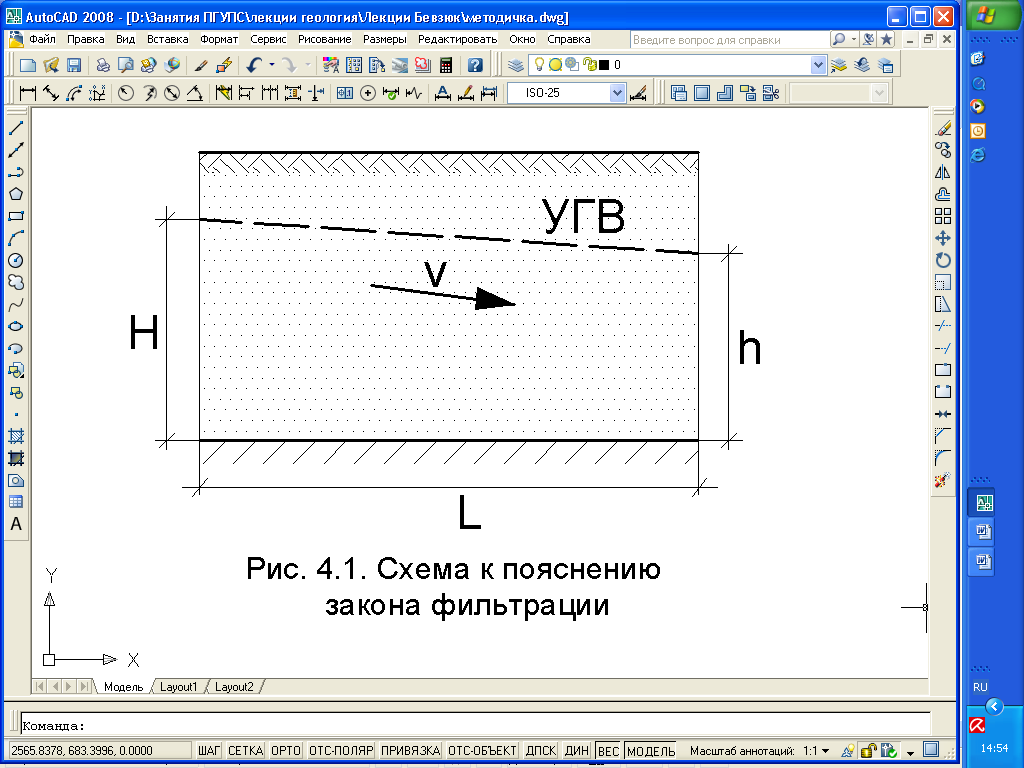This screenshot has height=768, width=1024.
Task: Click the black layer color swatch
Action: (x=604, y=65)
